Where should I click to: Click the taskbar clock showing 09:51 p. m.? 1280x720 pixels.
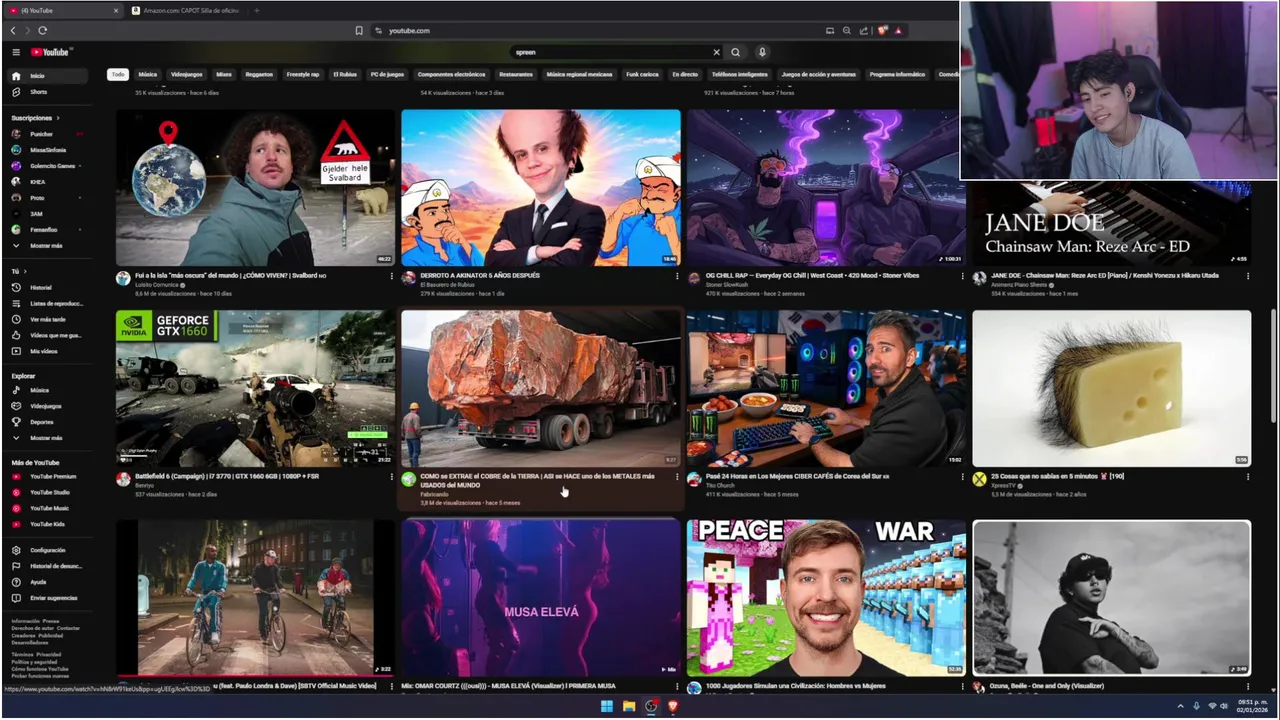pyautogui.click(x=1251, y=706)
